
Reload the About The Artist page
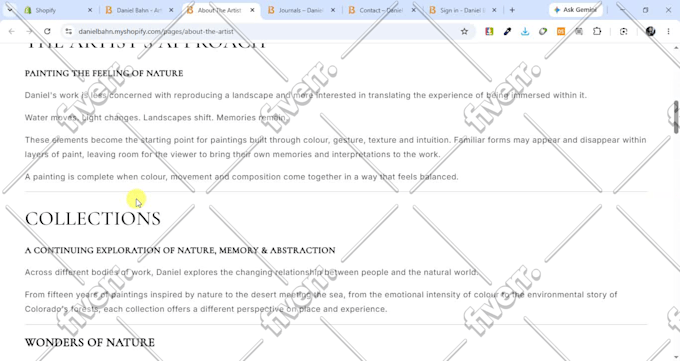click(x=47, y=31)
